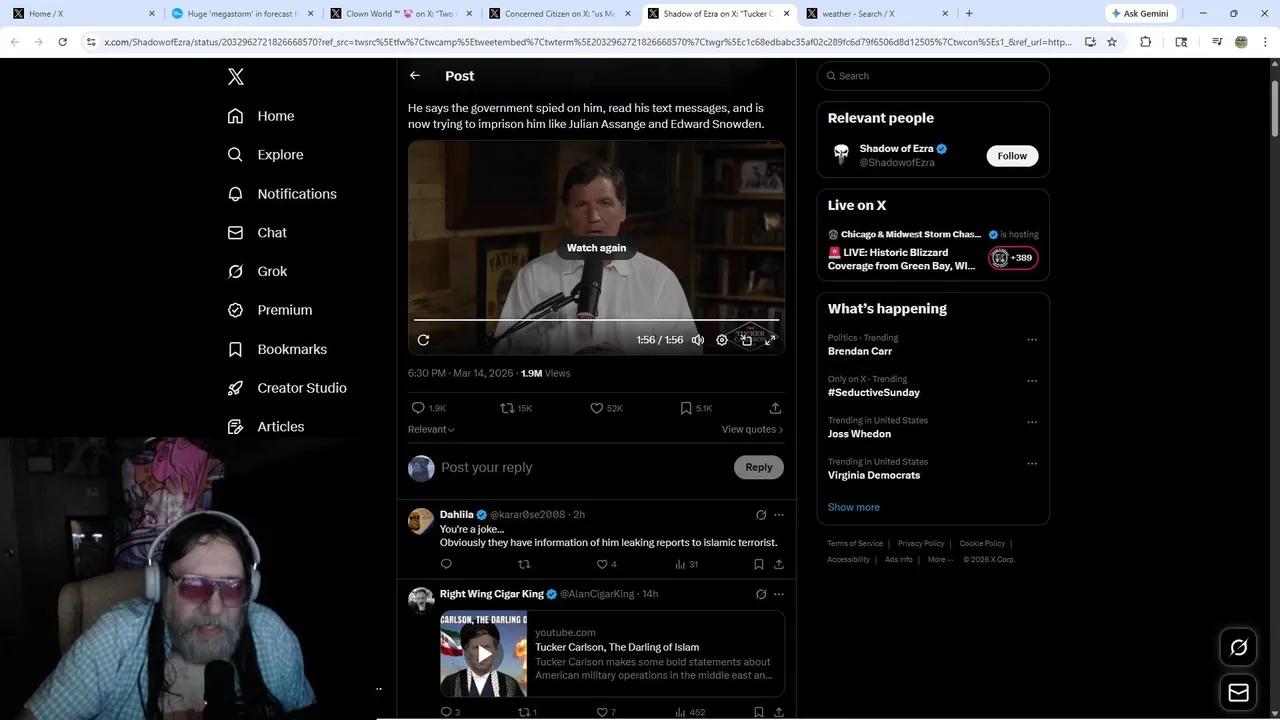Open Premium in the sidebar
1280x720 pixels.
click(x=270, y=310)
